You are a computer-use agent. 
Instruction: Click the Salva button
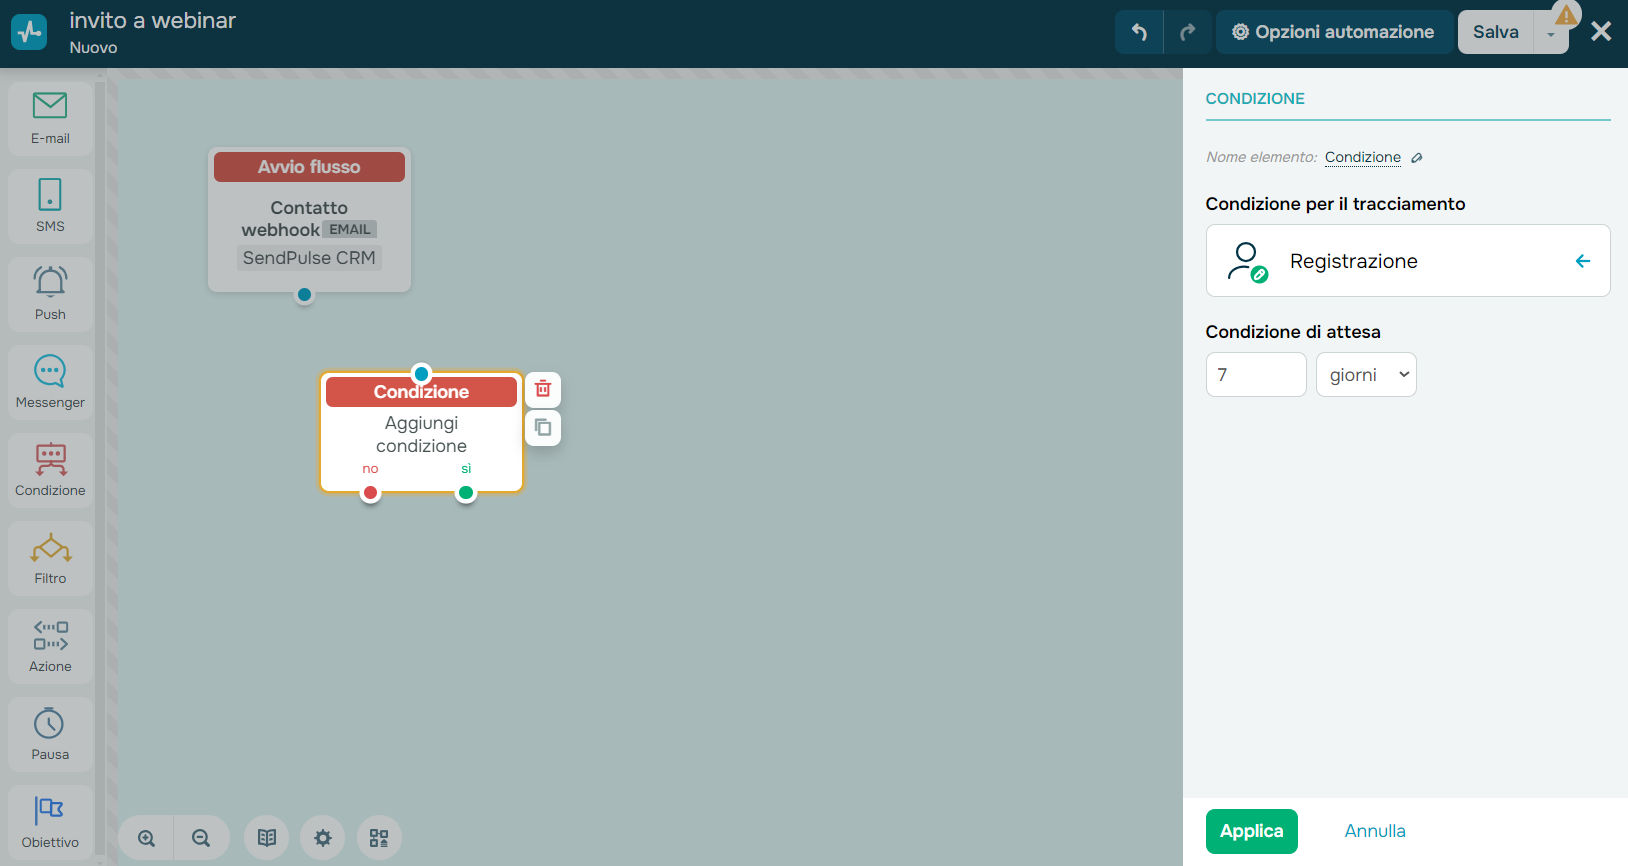(1496, 32)
